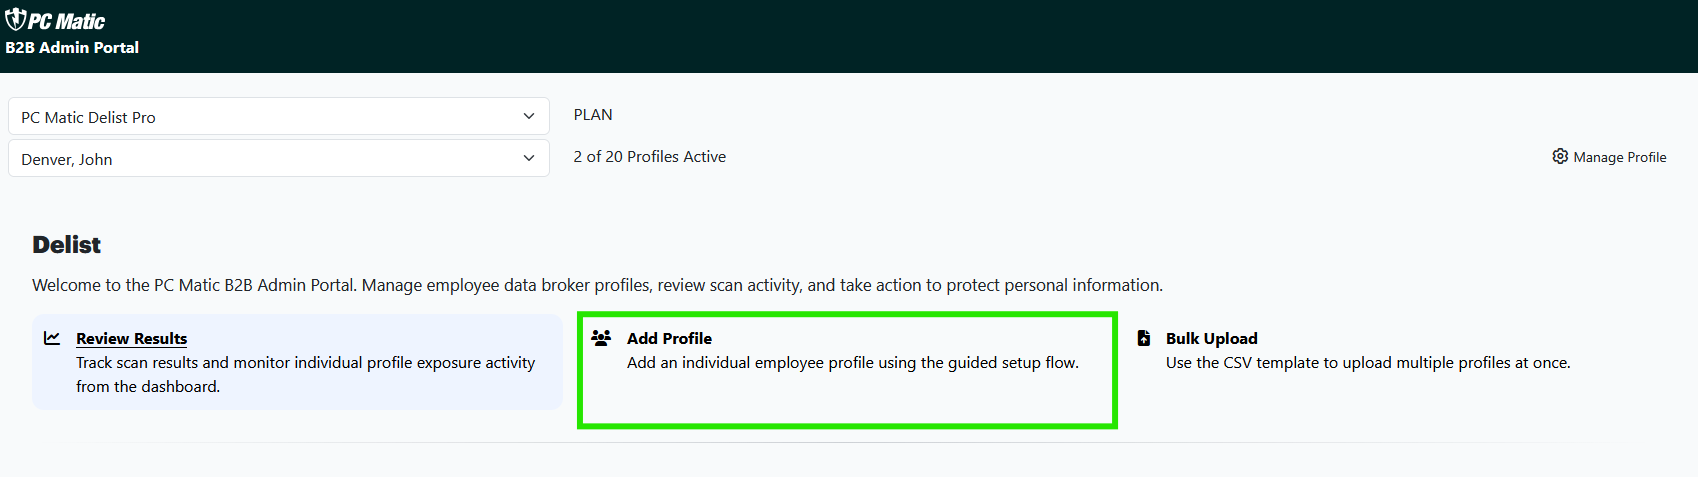Click the PC Matic shield logo icon

tap(15, 19)
